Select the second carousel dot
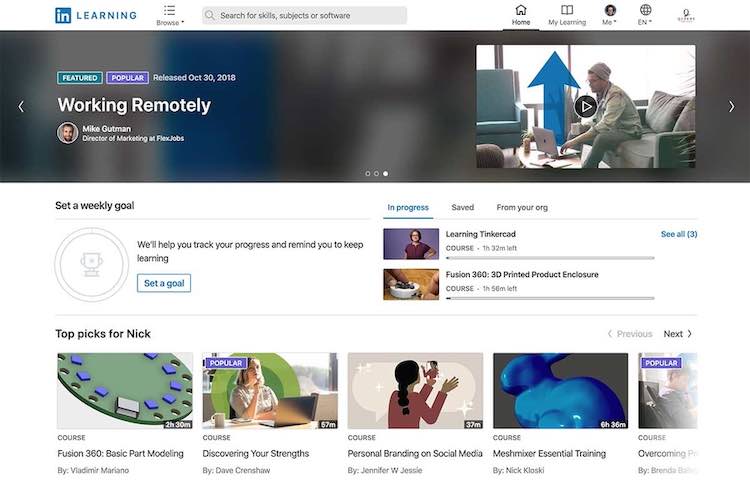 tap(376, 174)
